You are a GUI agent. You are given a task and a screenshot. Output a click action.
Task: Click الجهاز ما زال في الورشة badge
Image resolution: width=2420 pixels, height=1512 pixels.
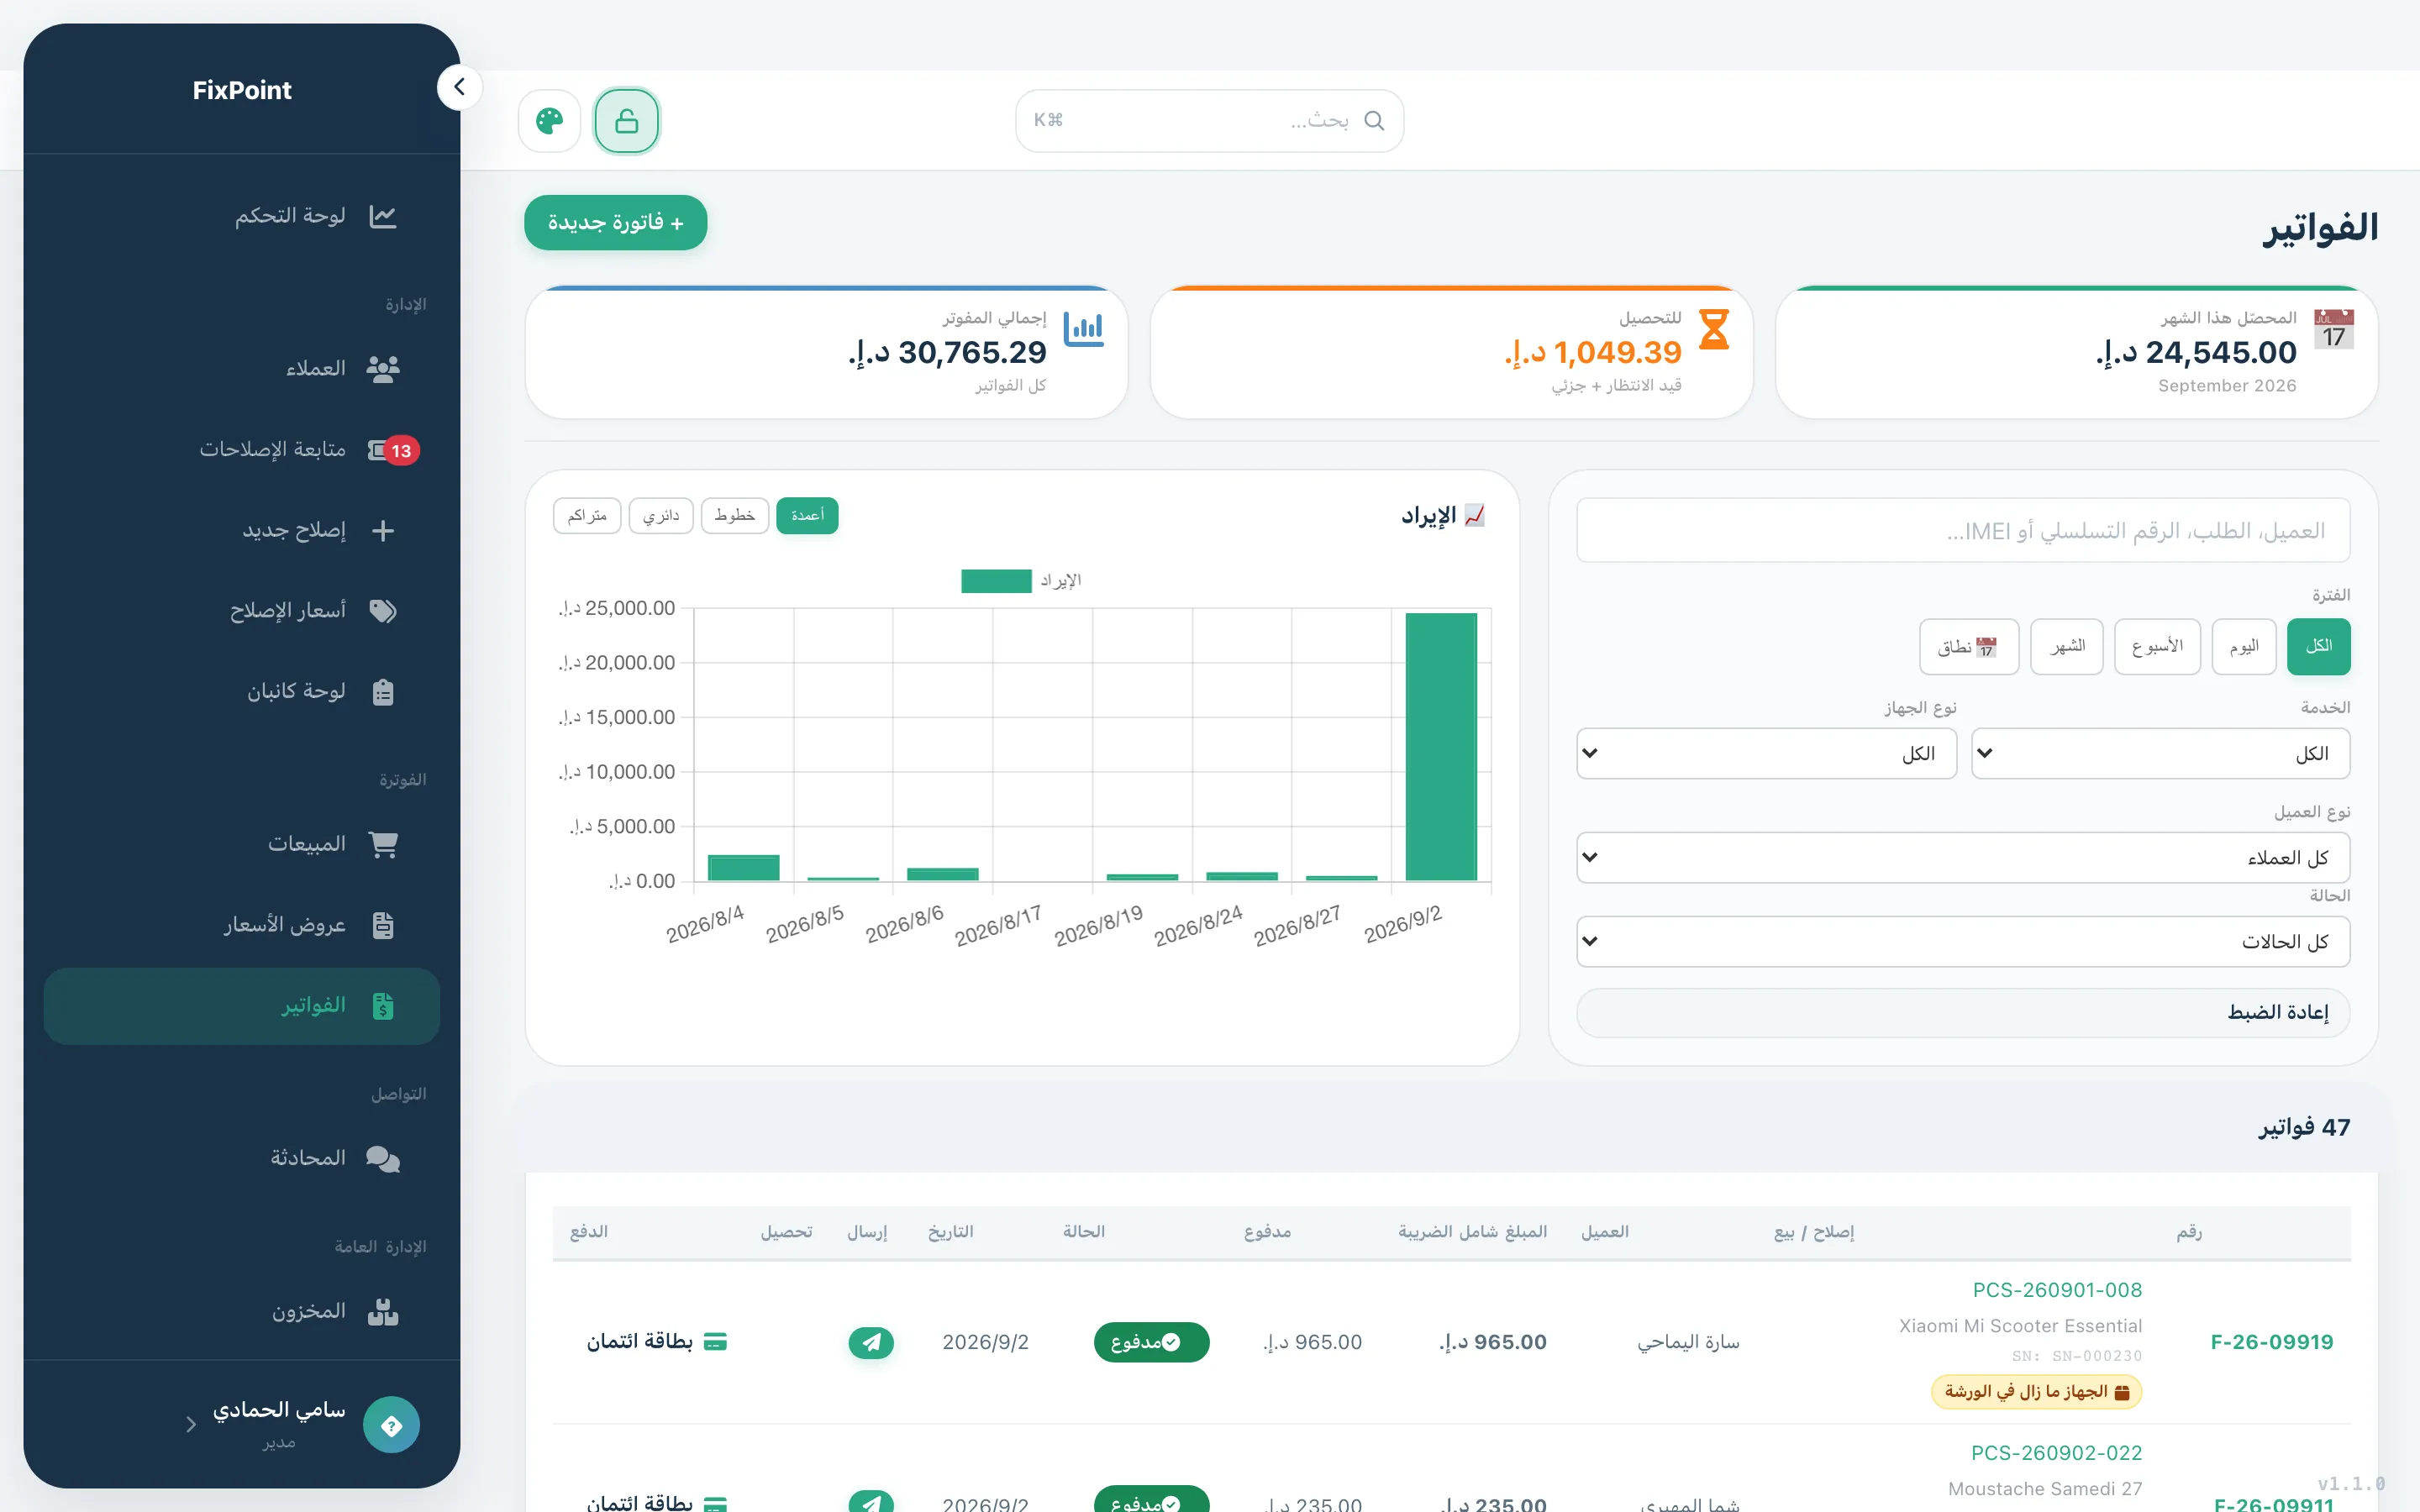tap(2036, 1392)
